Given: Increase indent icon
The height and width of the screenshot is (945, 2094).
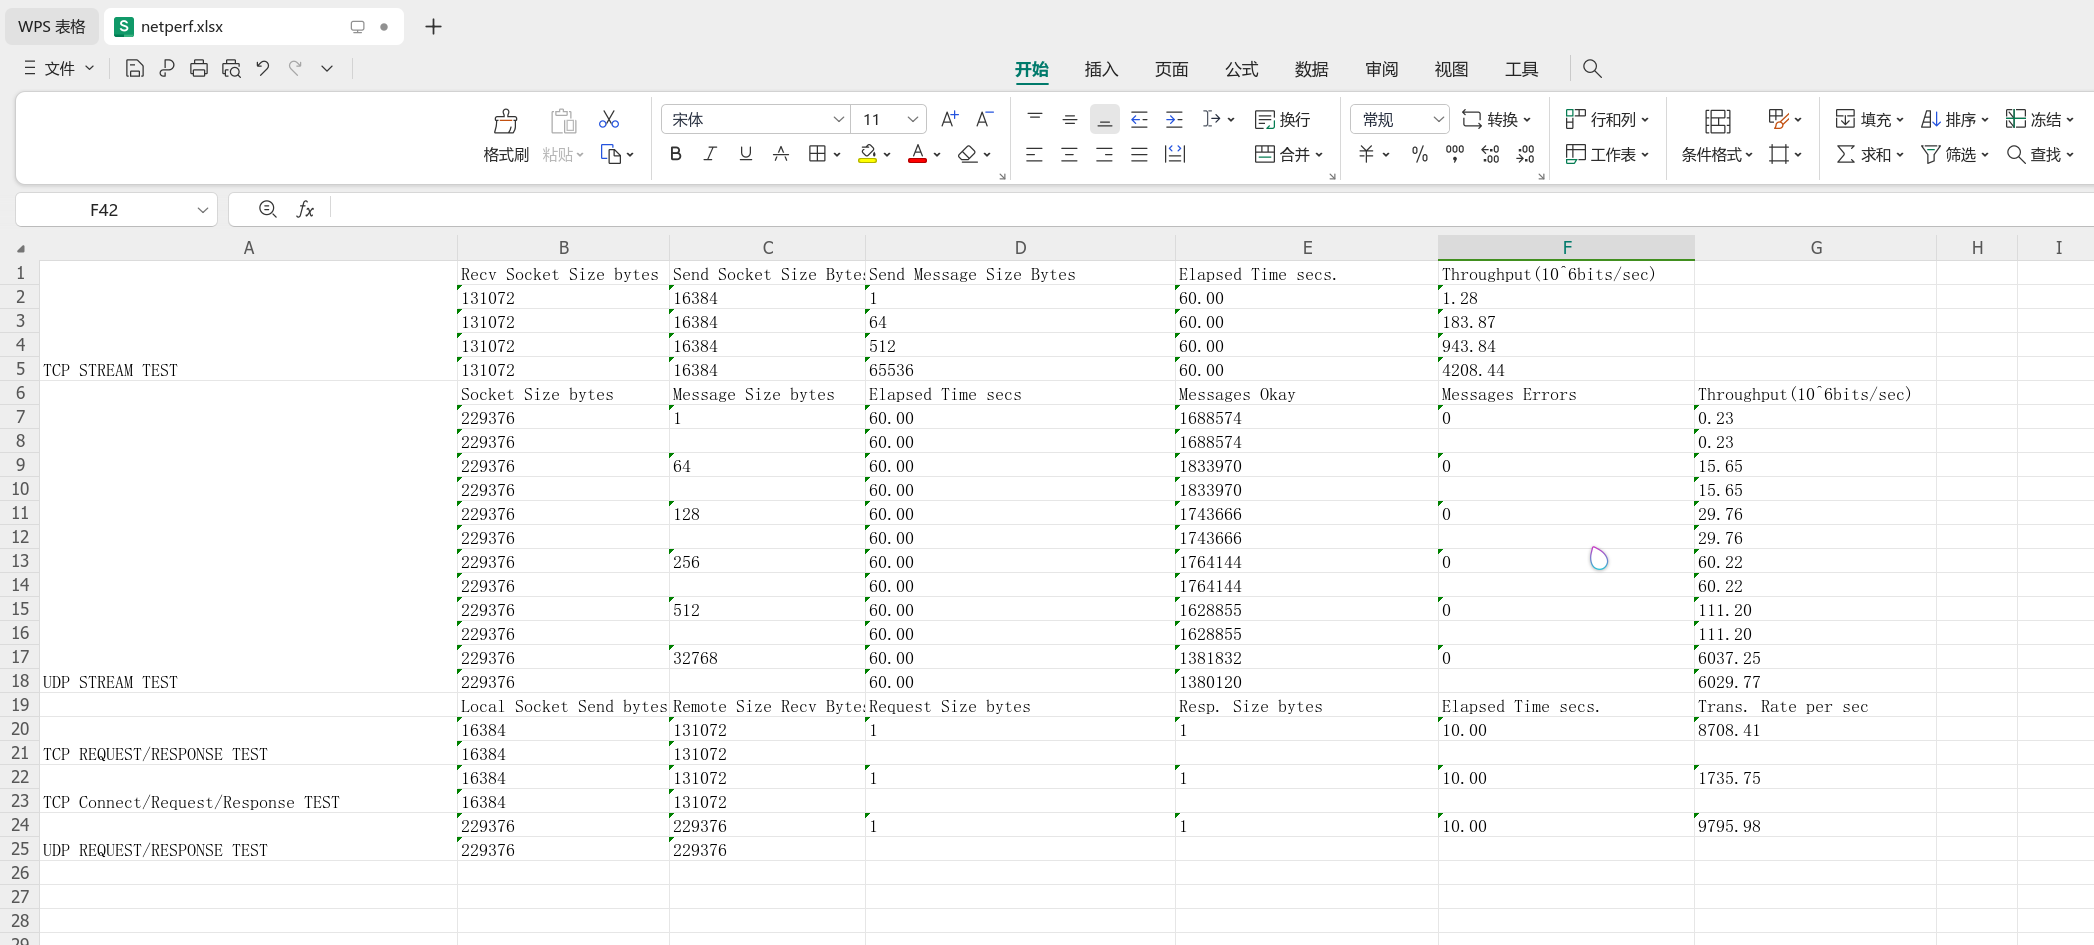Looking at the screenshot, I should [1175, 119].
